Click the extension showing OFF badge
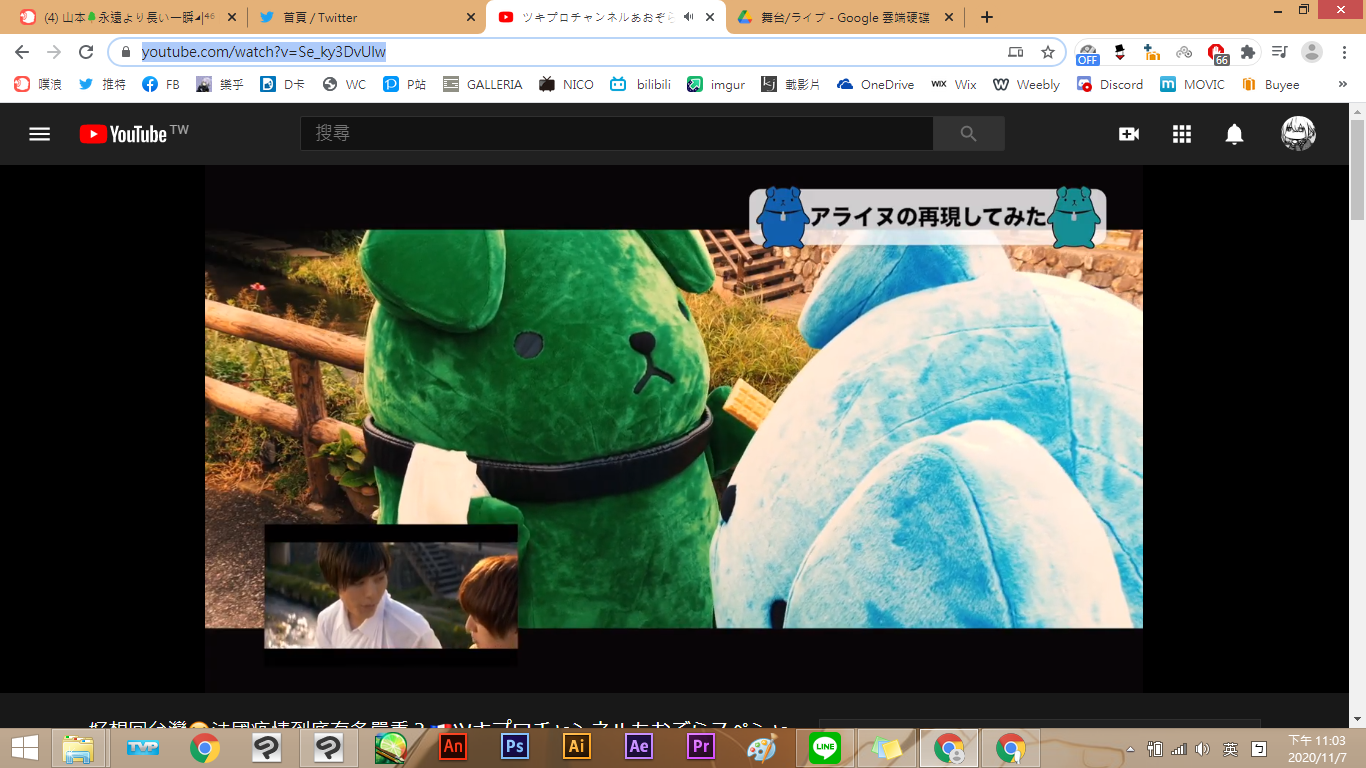The width and height of the screenshot is (1366, 768). pyautogui.click(x=1088, y=53)
